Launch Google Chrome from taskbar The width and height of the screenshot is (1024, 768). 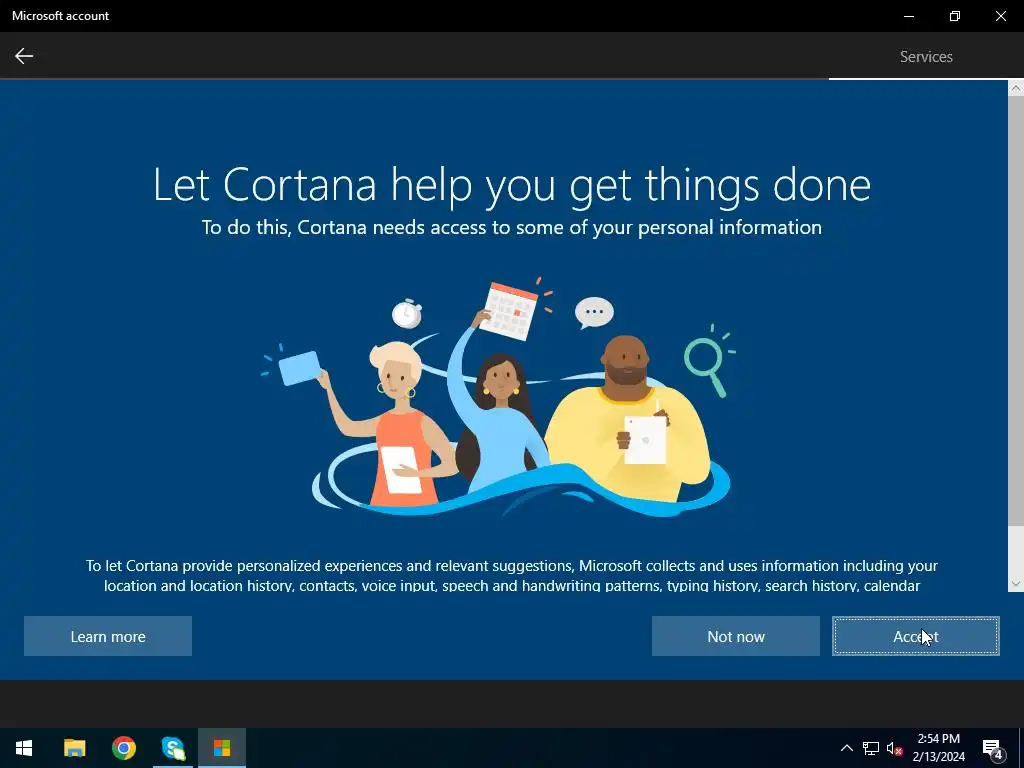[x=123, y=748]
